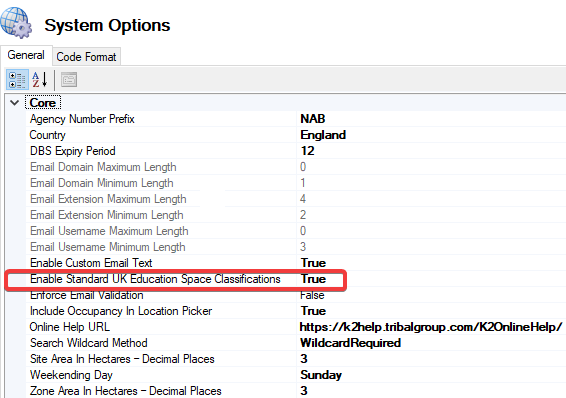Click the Online Help URL value
This screenshot has width=566, height=398.
pyautogui.click(x=431, y=327)
